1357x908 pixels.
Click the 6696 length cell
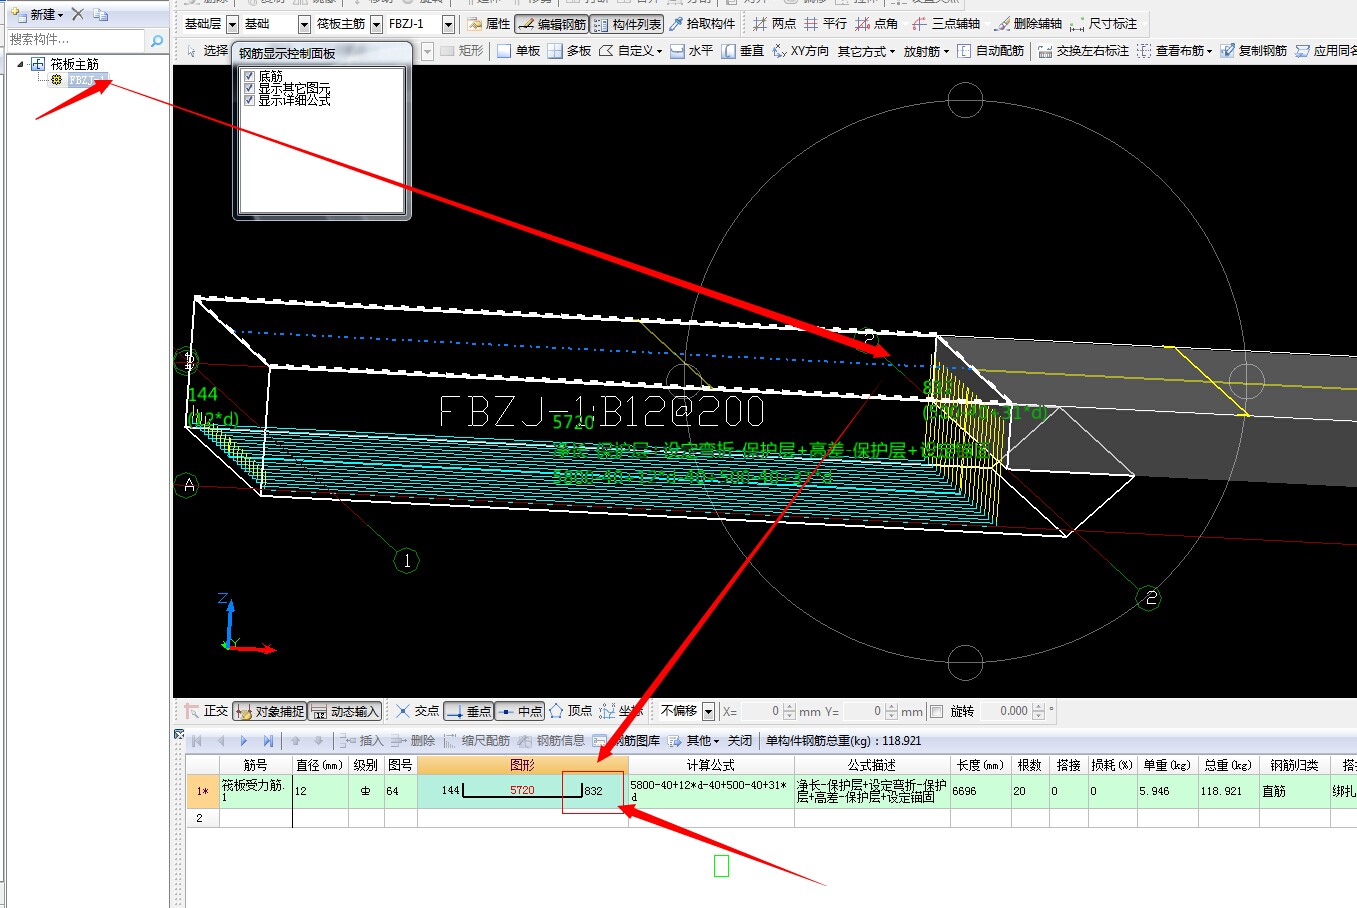(980, 791)
